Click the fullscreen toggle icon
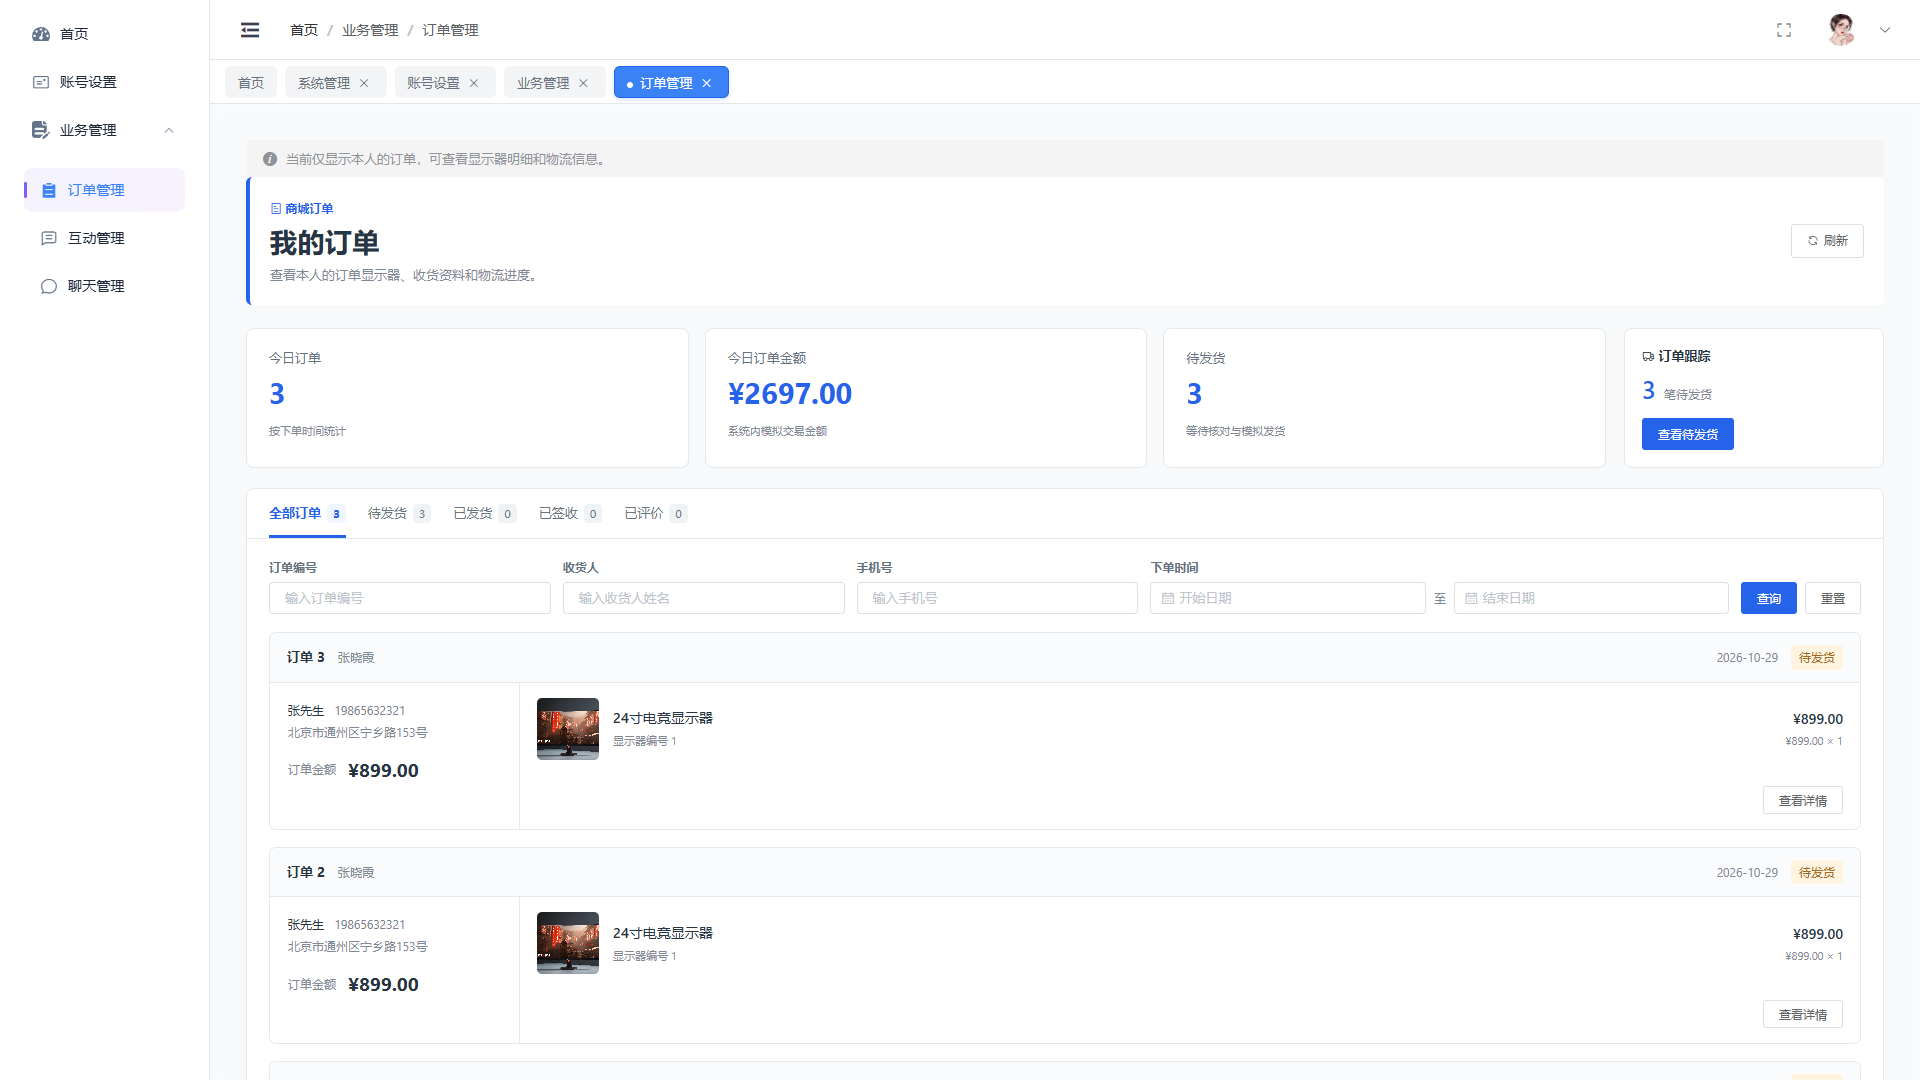Screen dimensions: 1920x1080 (x=1784, y=30)
